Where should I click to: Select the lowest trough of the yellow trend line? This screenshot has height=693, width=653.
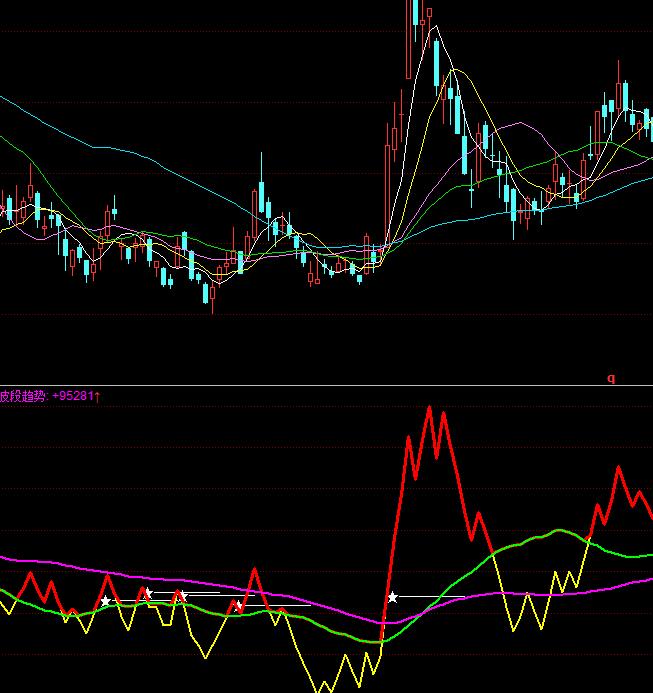(x=320, y=688)
